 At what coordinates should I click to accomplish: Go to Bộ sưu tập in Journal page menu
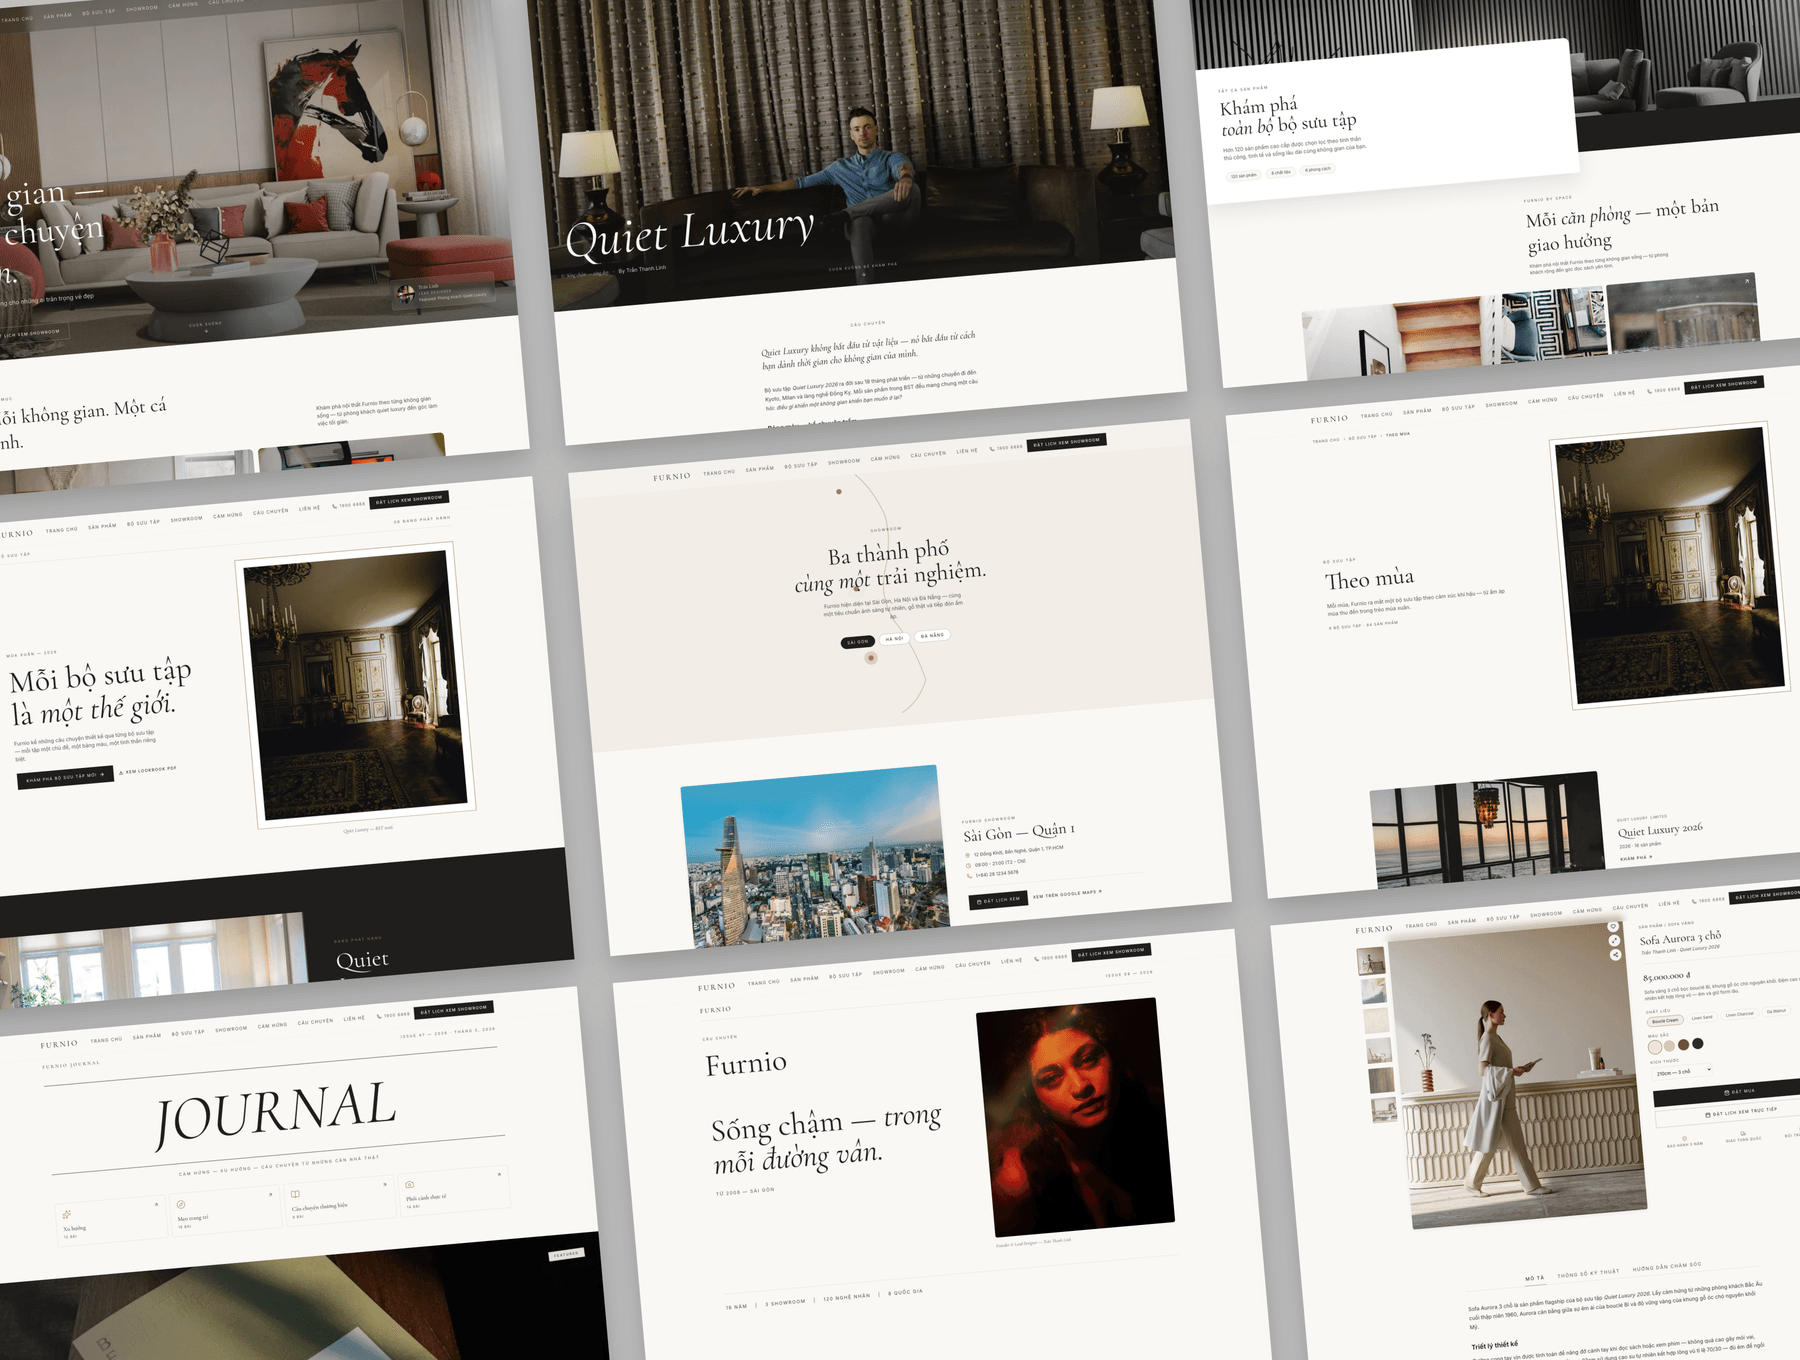(188, 1033)
